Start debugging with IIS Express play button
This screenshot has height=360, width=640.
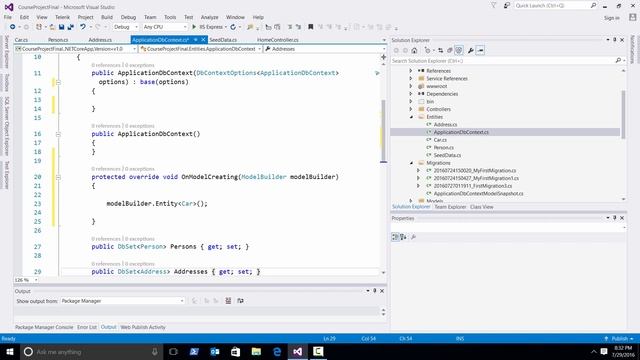(x=194, y=27)
